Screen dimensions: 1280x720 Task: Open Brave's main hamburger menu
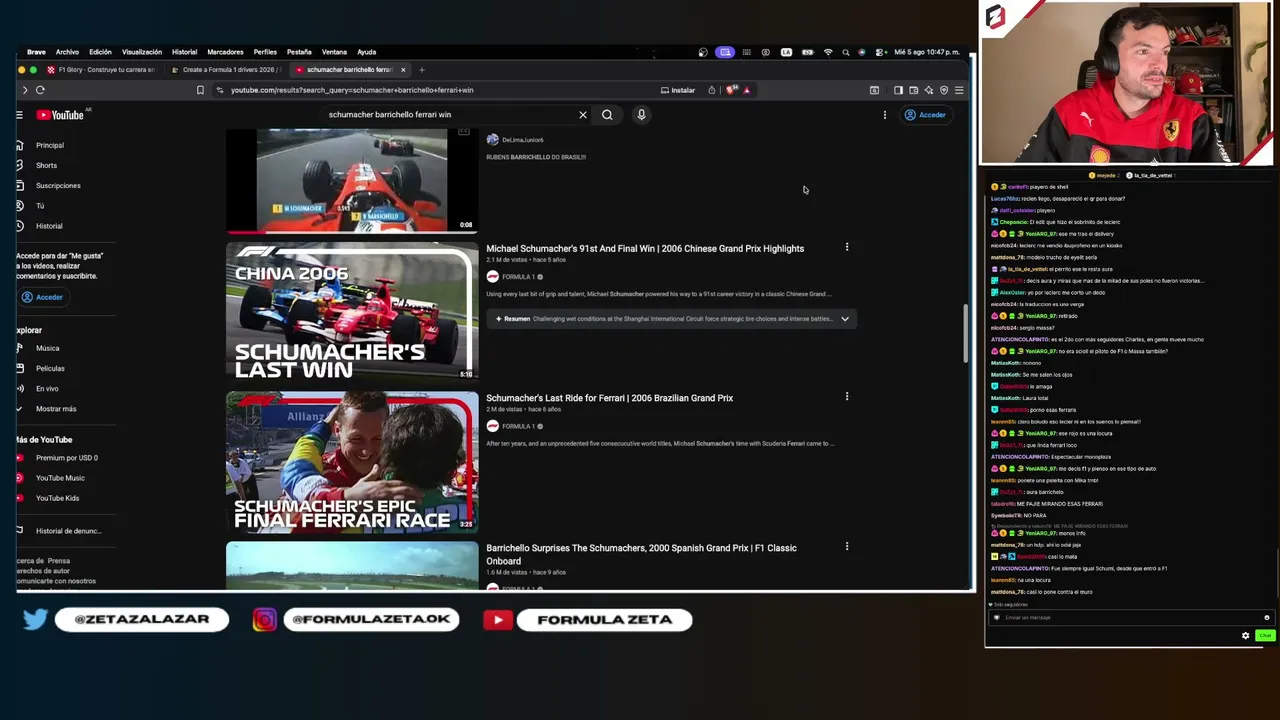tap(959, 90)
